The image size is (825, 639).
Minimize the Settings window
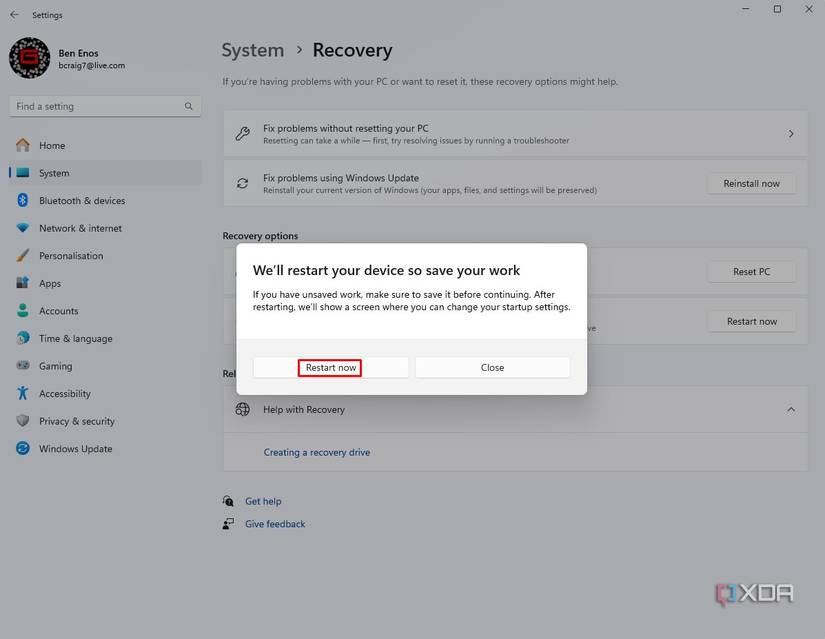point(746,9)
